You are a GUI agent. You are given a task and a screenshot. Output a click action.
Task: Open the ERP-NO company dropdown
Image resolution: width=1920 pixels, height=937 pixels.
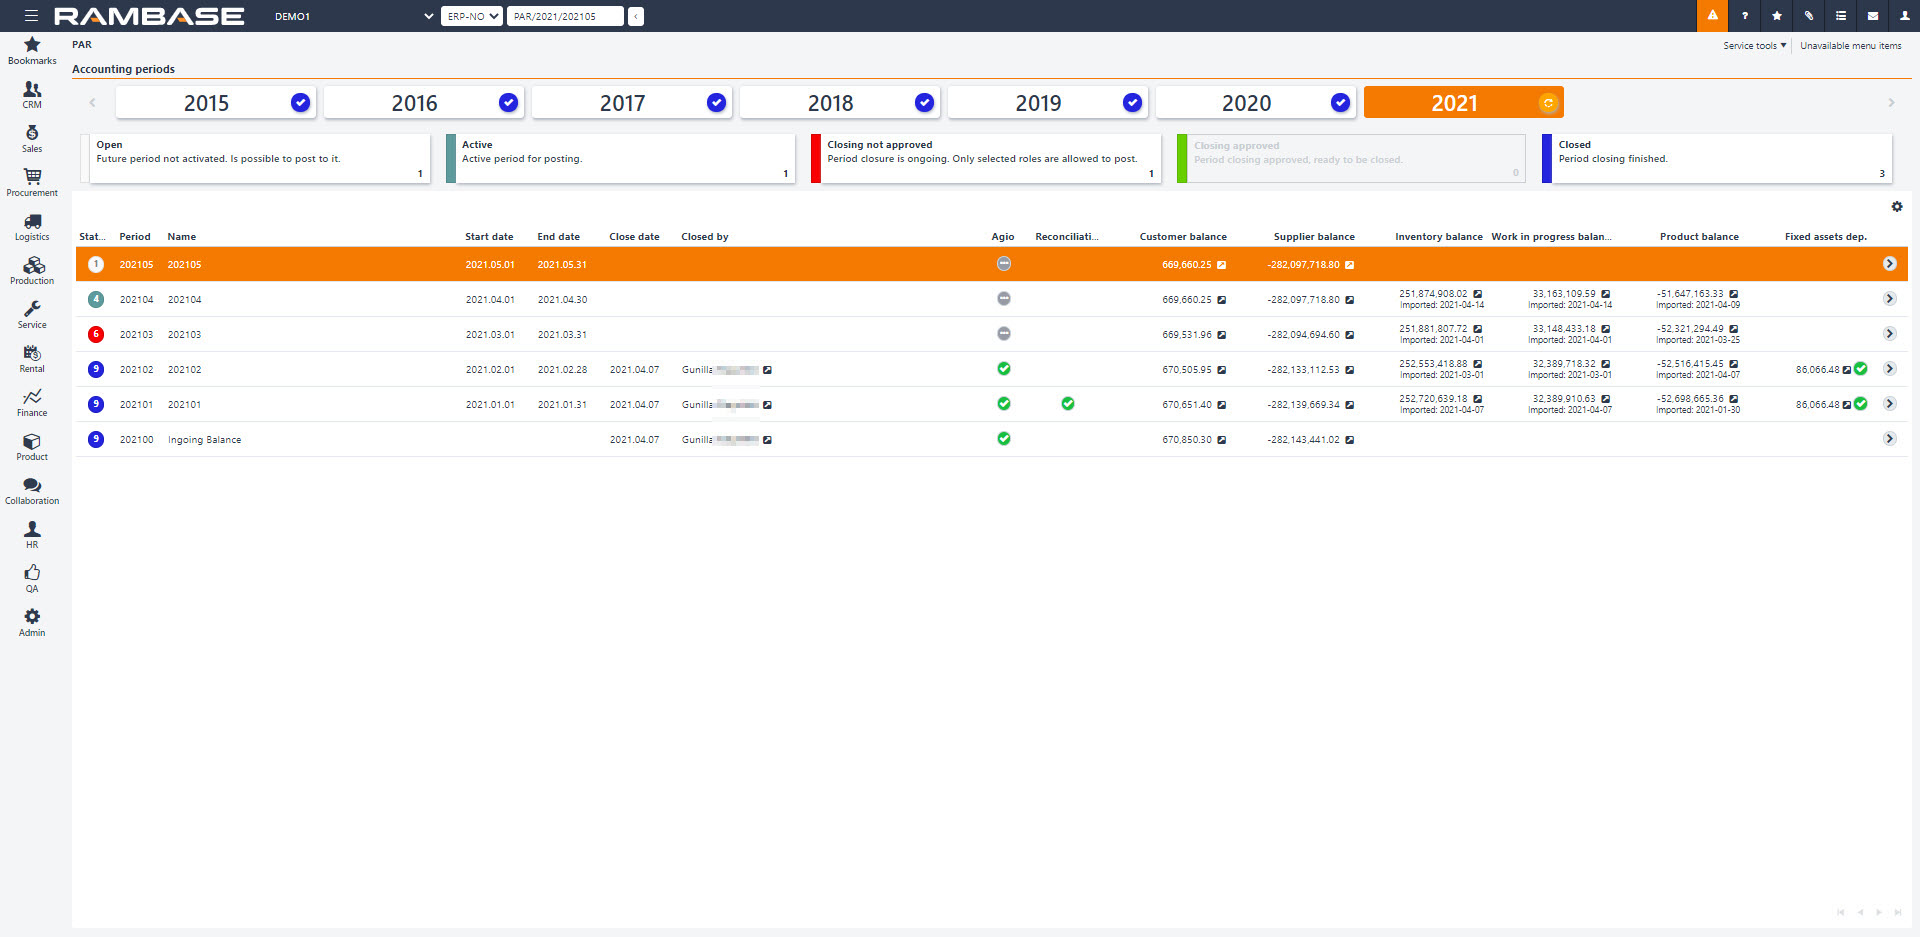click(472, 16)
